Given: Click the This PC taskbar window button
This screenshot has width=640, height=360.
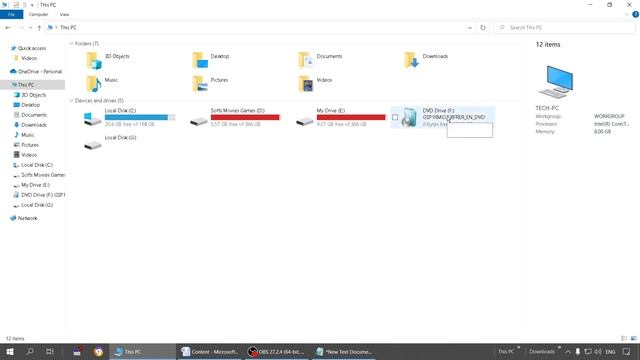Looking at the screenshot, I should (142, 351).
